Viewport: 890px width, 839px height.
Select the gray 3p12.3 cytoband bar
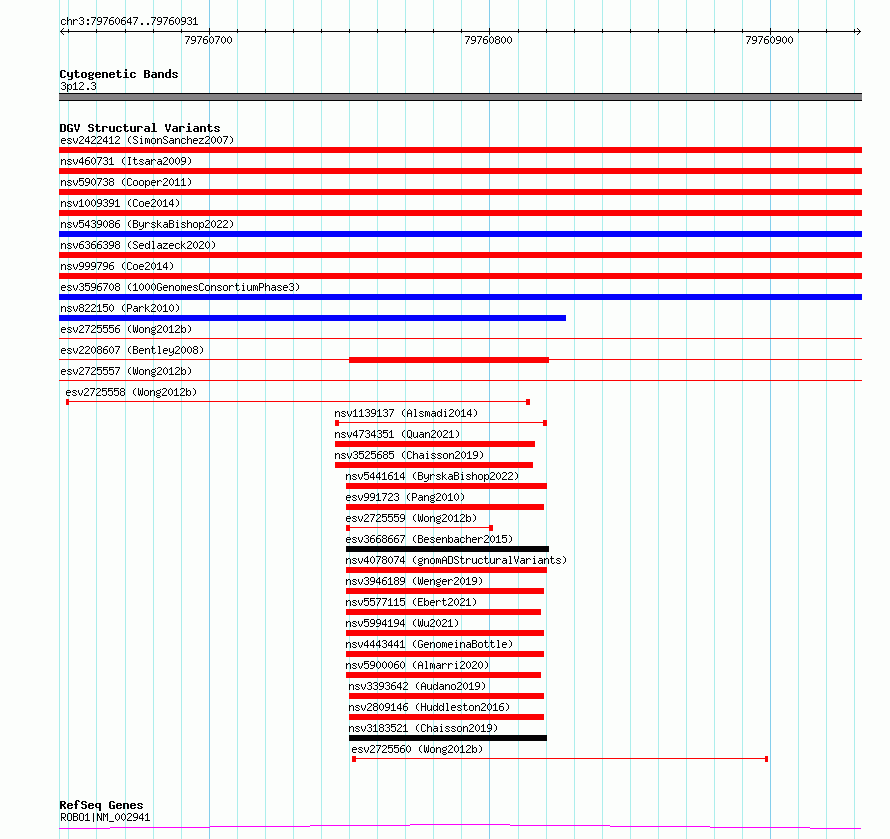pyautogui.click(x=460, y=97)
